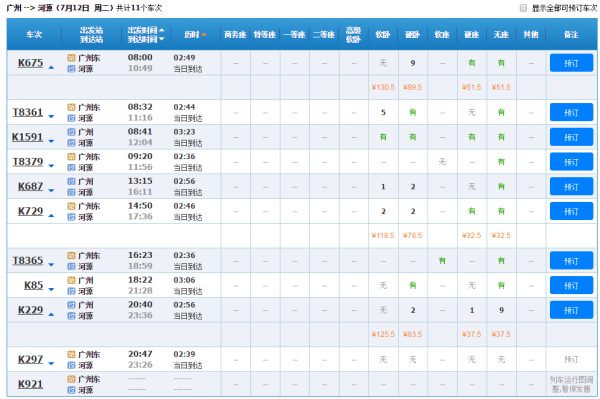This screenshot has width=600, height=399.
Task: Click the orange origin icon for K675
Action: point(71,58)
